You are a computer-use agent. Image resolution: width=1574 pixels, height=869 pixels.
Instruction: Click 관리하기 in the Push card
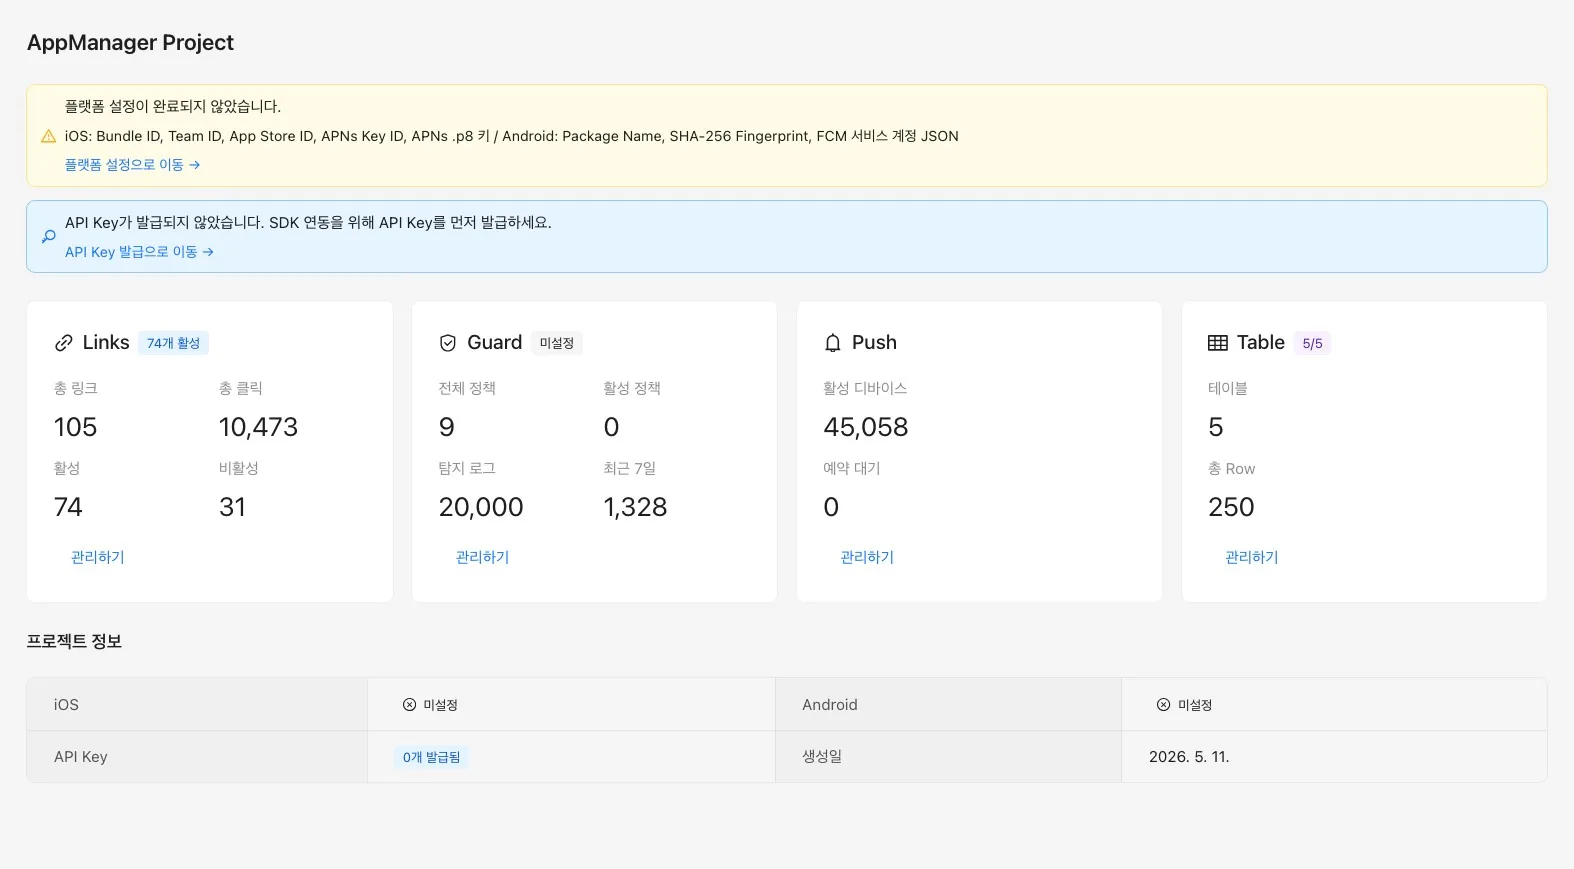[x=867, y=557]
